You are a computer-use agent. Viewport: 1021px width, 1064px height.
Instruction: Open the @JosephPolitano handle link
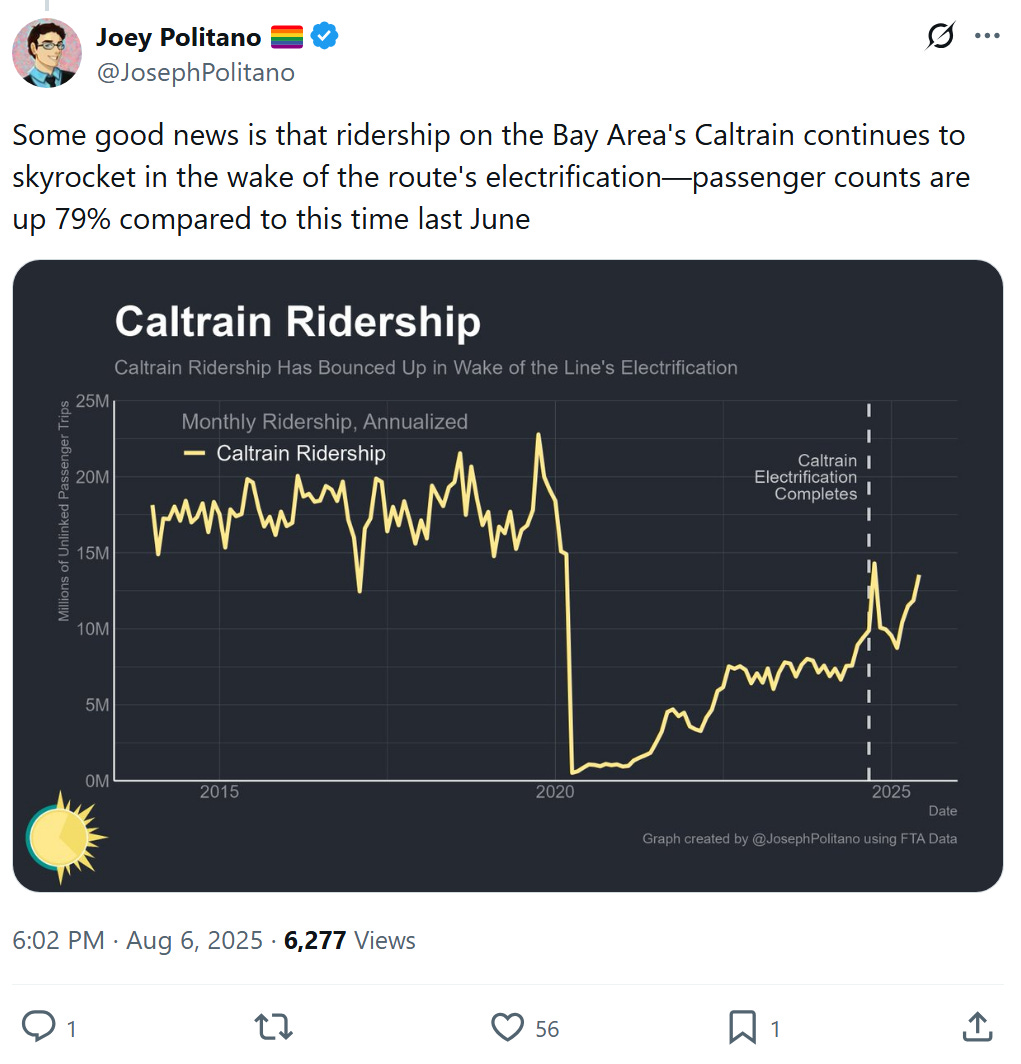pyautogui.click(x=195, y=72)
